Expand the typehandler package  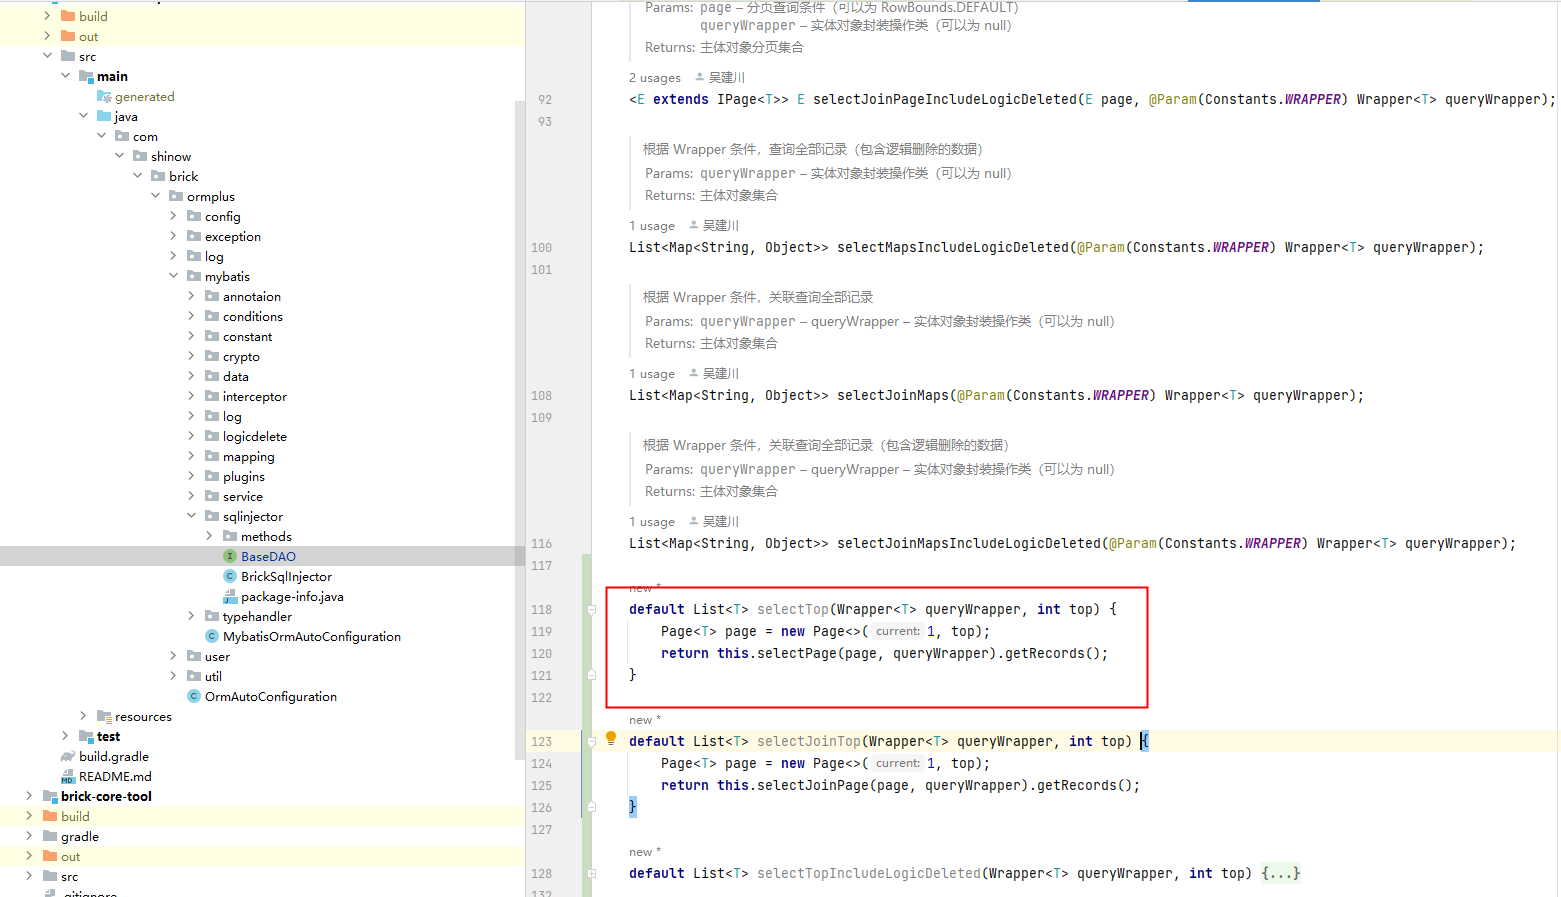tap(191, 616)
